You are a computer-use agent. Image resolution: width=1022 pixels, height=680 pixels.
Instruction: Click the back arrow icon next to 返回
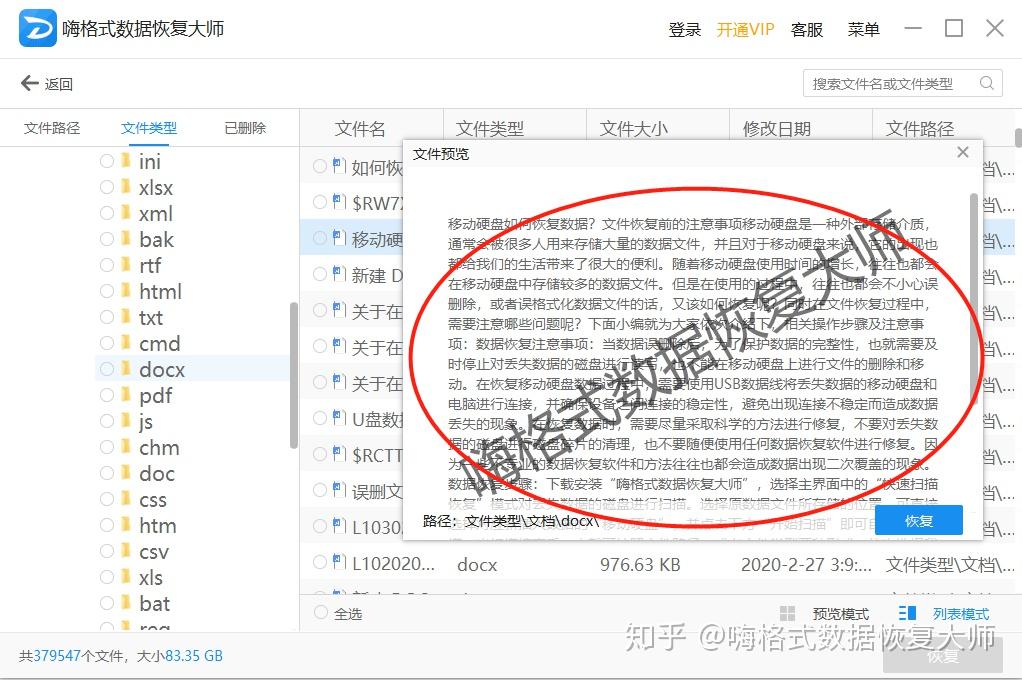(29, 83)
